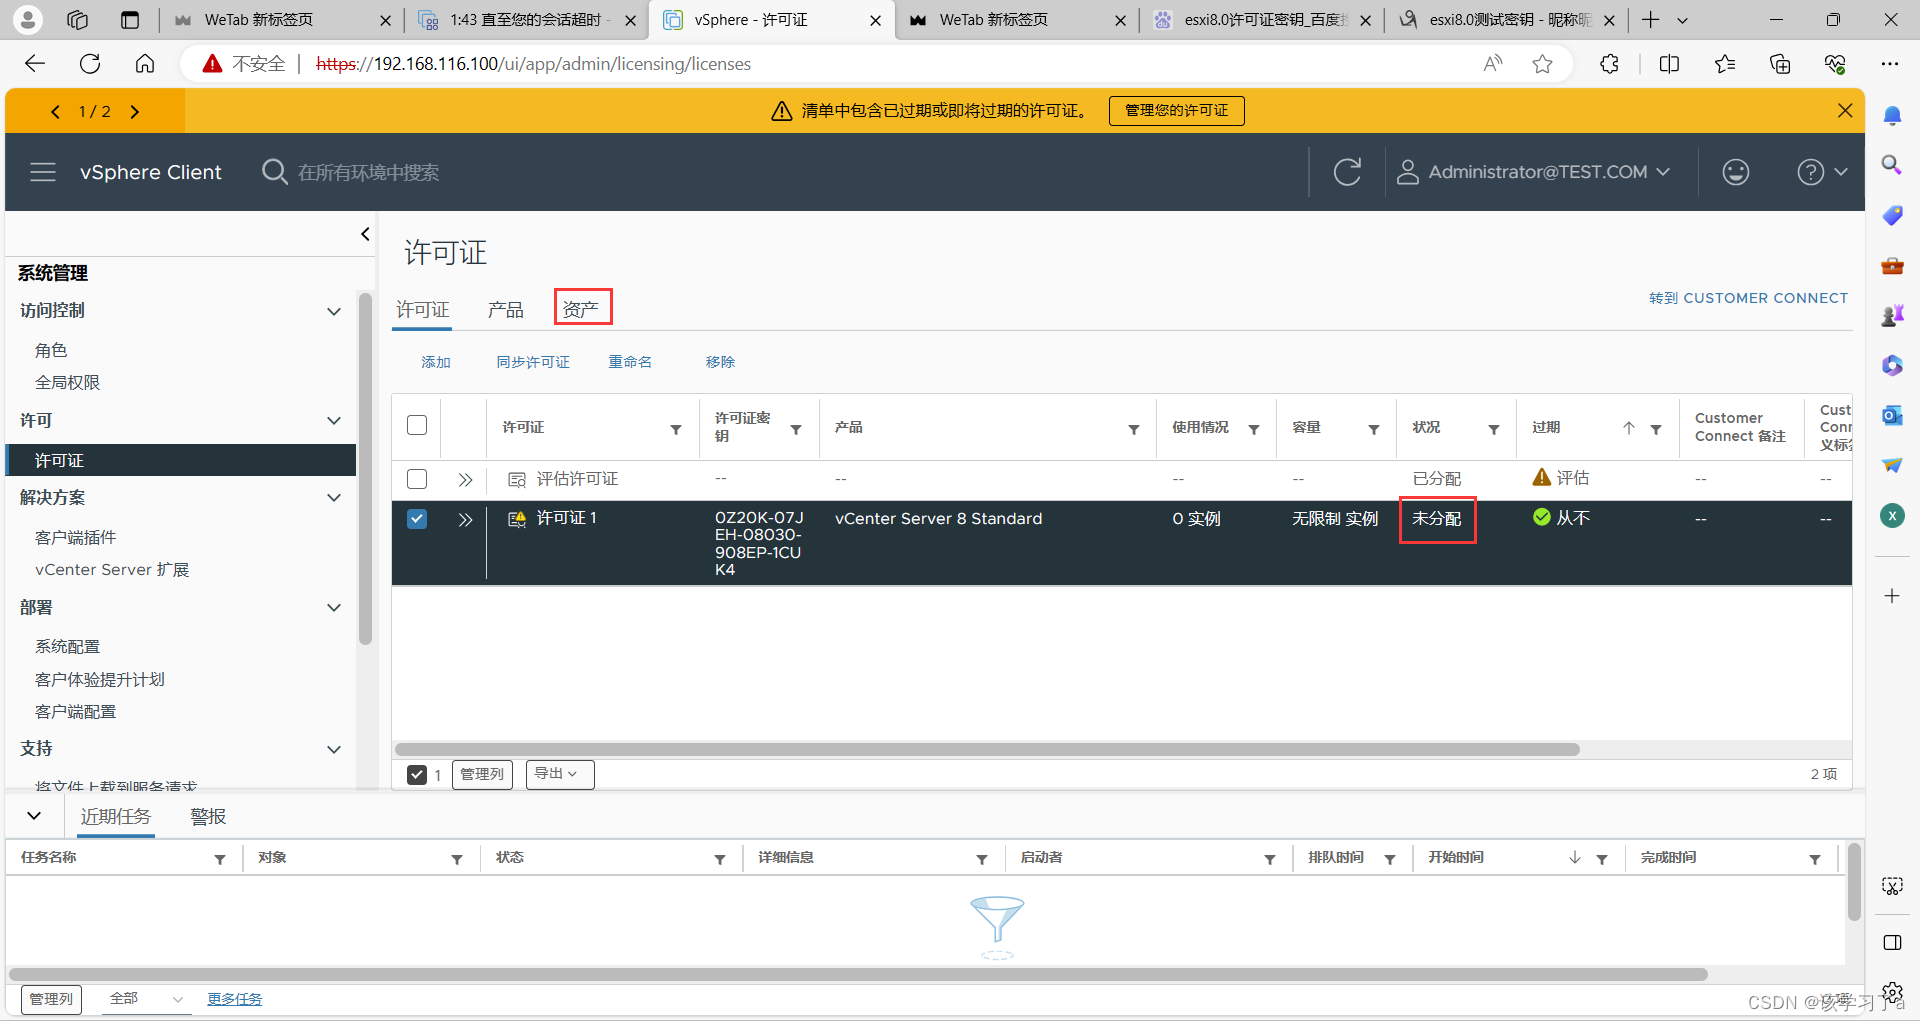Open Edge sidebar search icon

[x=1892, y=165]
